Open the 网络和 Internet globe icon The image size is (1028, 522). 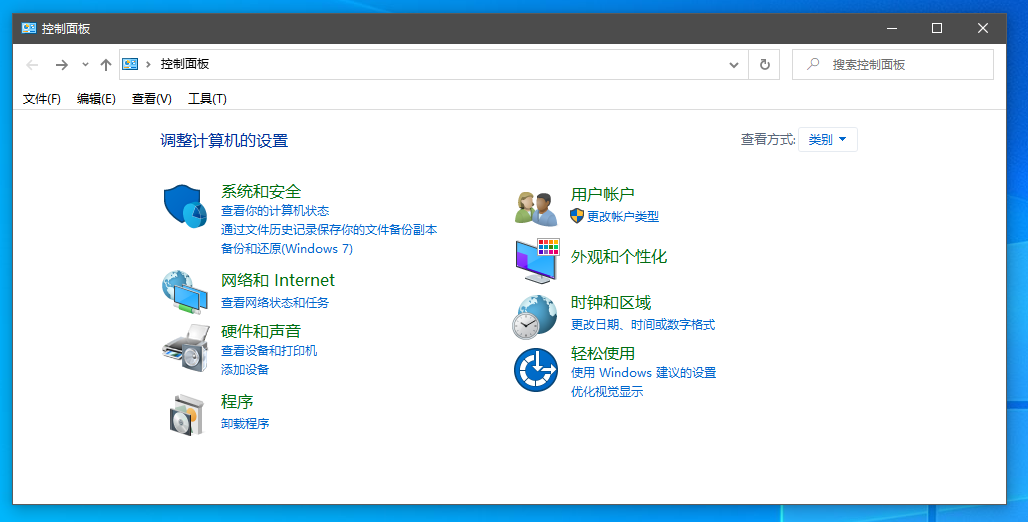185,291
